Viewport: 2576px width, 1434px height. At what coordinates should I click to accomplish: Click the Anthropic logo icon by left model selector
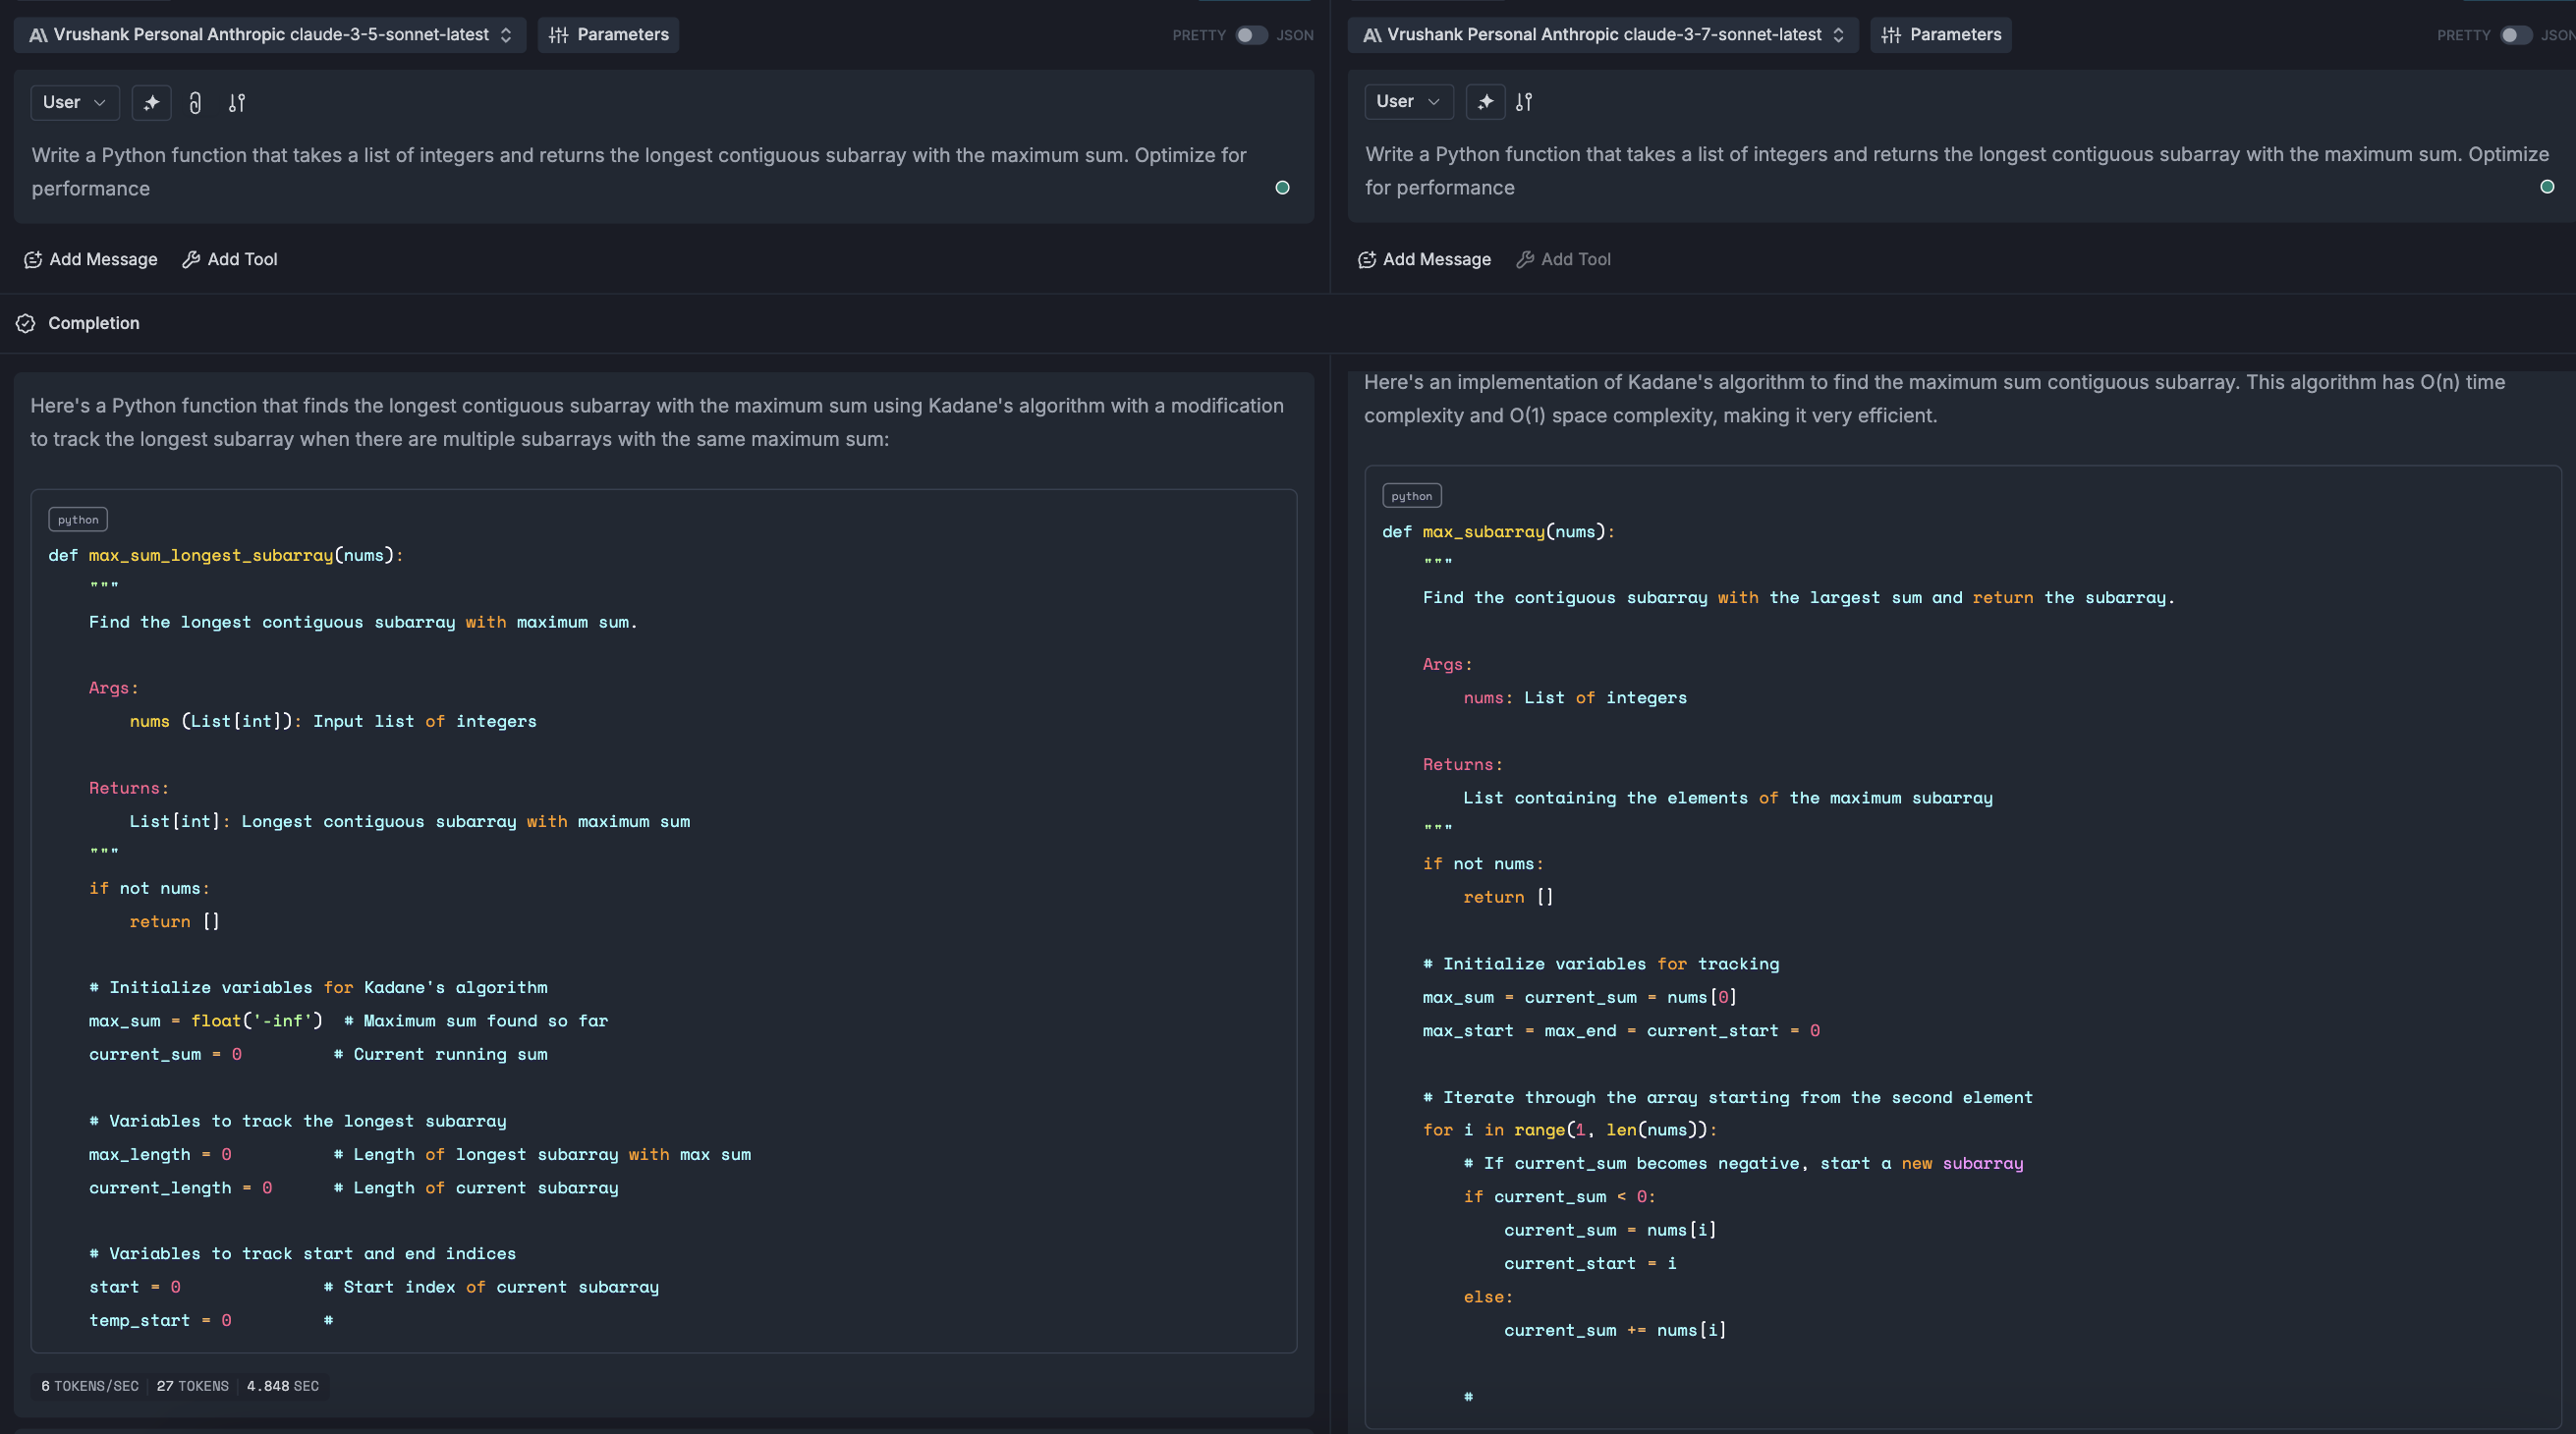point(37,34)
